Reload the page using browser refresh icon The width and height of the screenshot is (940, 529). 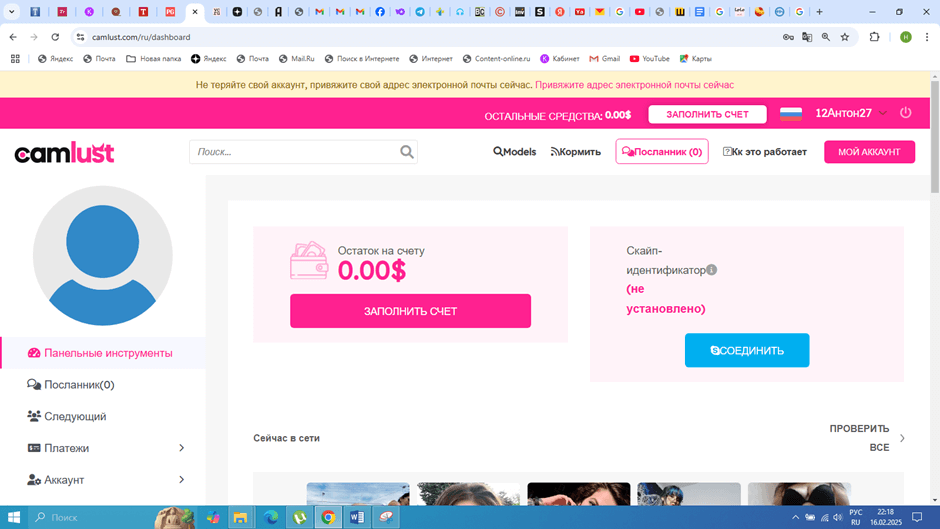click(x=55, y=37)
